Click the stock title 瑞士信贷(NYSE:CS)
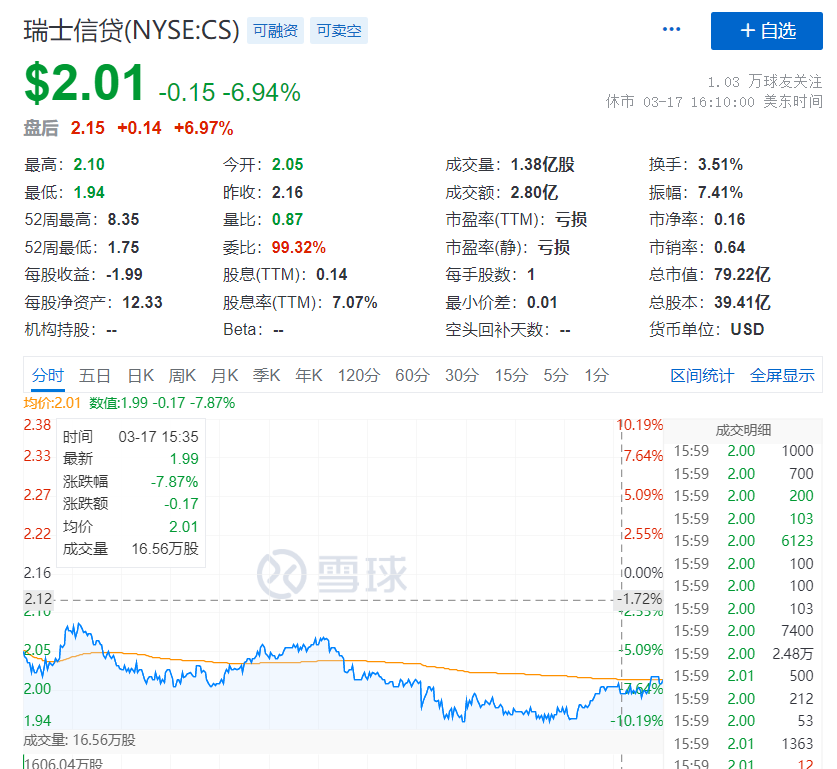 131,30
